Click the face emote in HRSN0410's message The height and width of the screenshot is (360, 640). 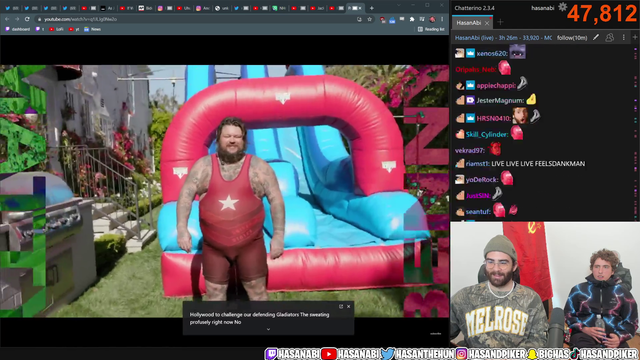coord(520,116)
